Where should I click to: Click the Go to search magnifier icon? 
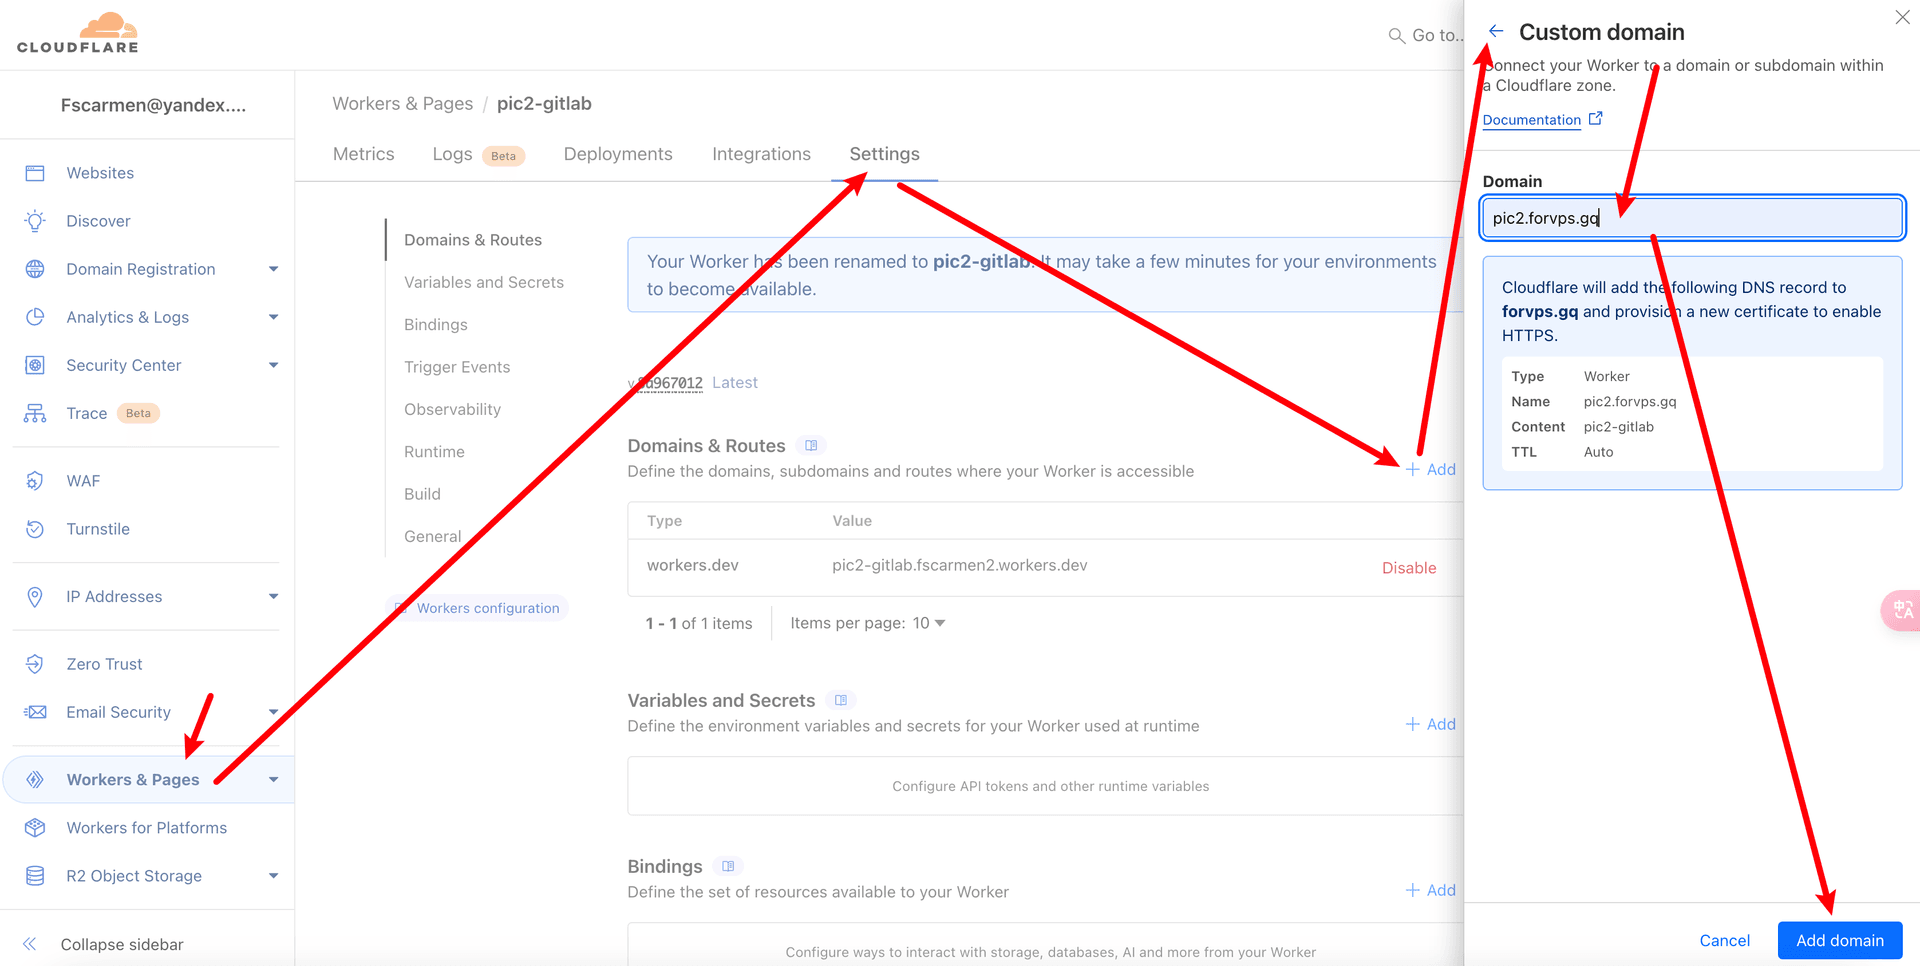coord(1396,36)
